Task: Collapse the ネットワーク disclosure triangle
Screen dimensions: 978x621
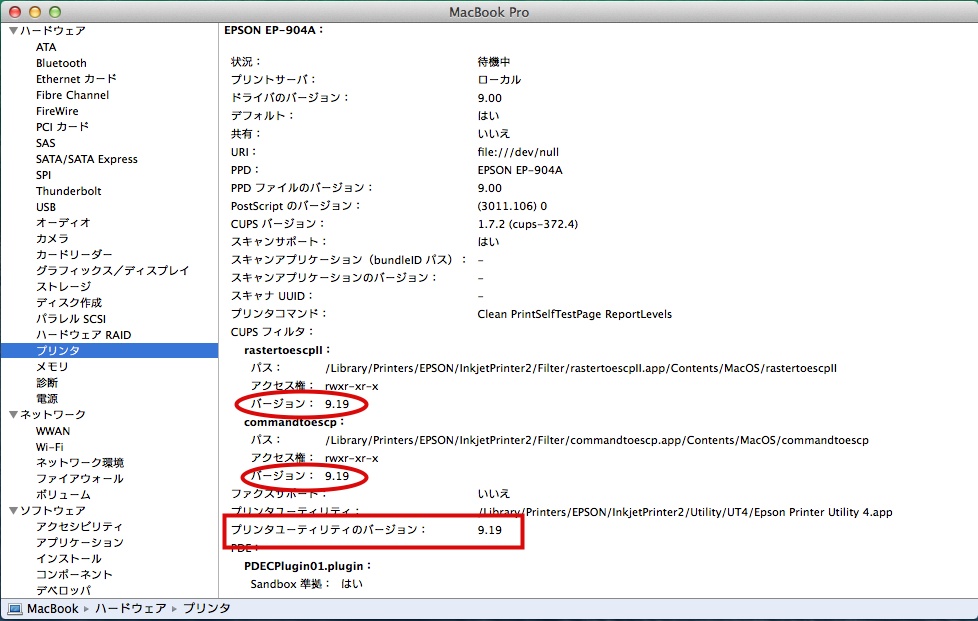Action: coord(13,415)
